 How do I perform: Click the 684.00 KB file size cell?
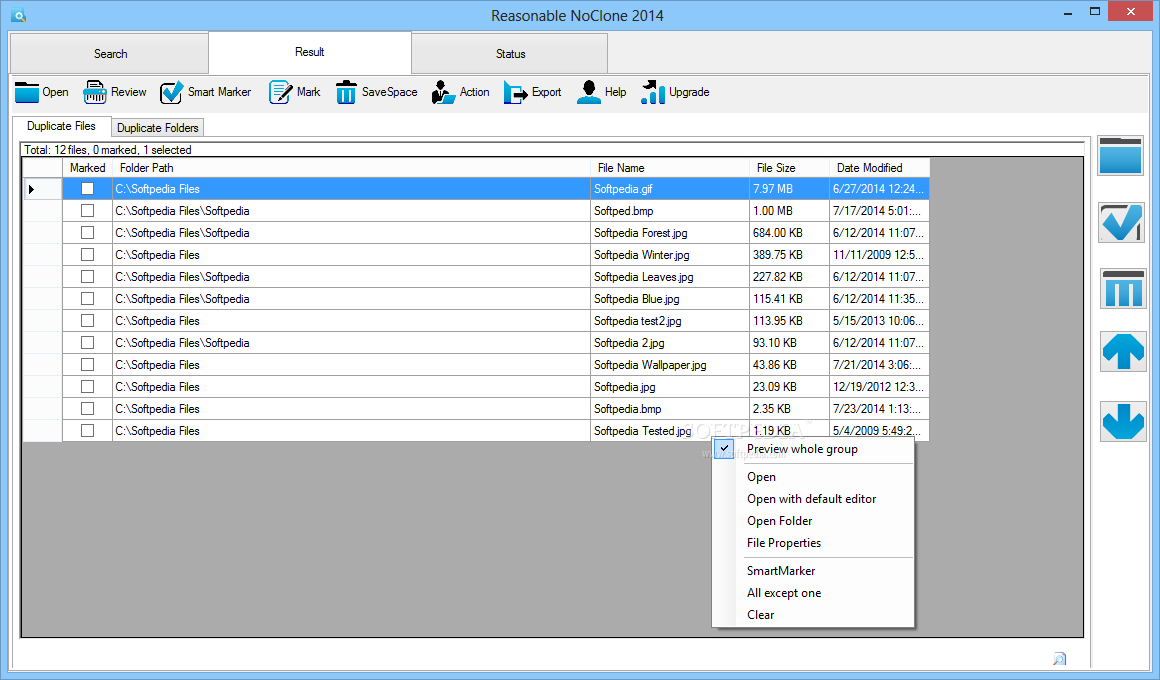pos(789,232)
